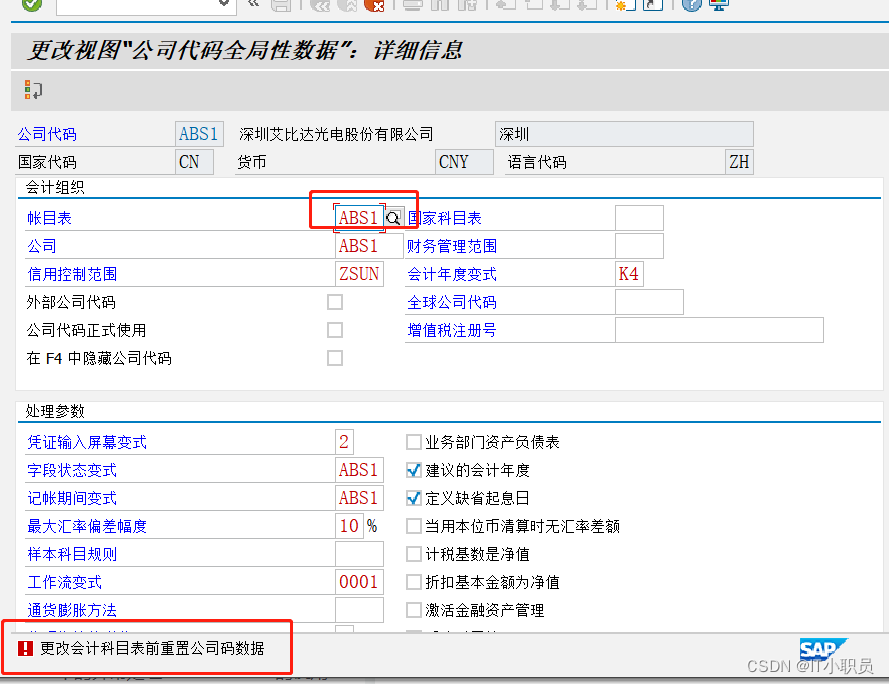Click the 全球公司代码 label
This screenshot has height=684, width=889.
tap(452, 302)
